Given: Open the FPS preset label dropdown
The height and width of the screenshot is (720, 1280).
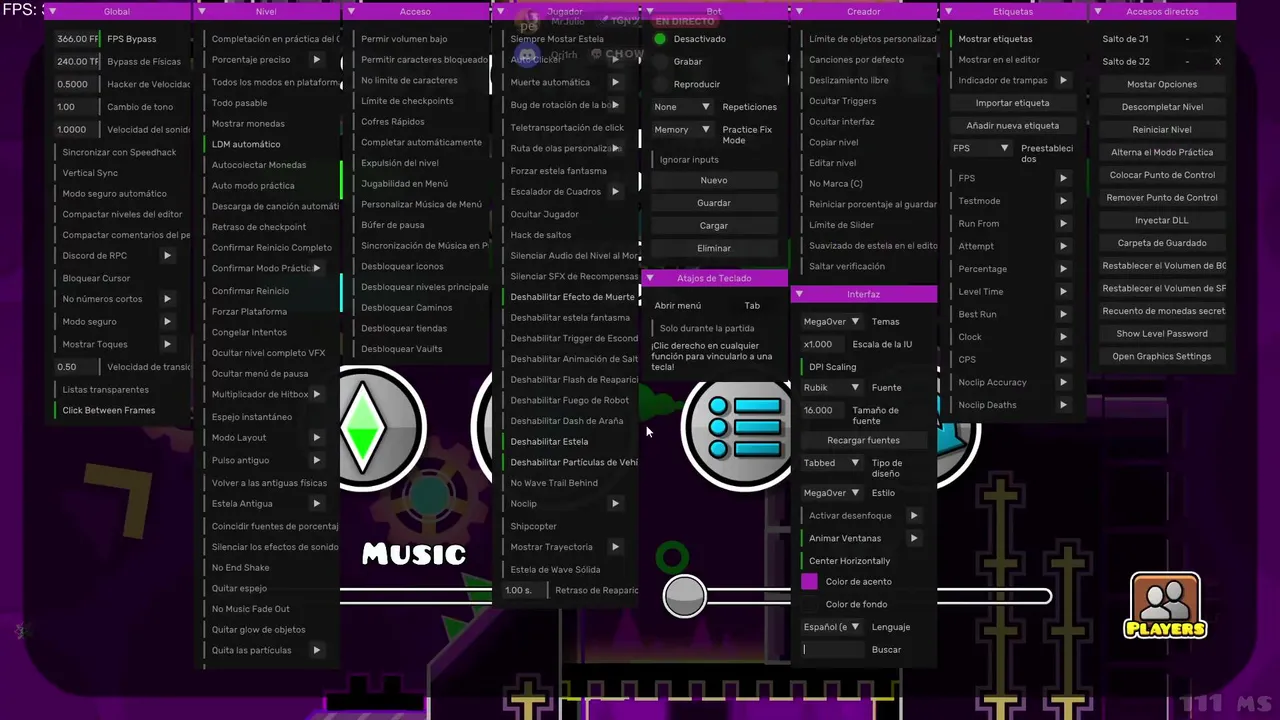Looking at the screenshot, I should (x=981, y=148).
